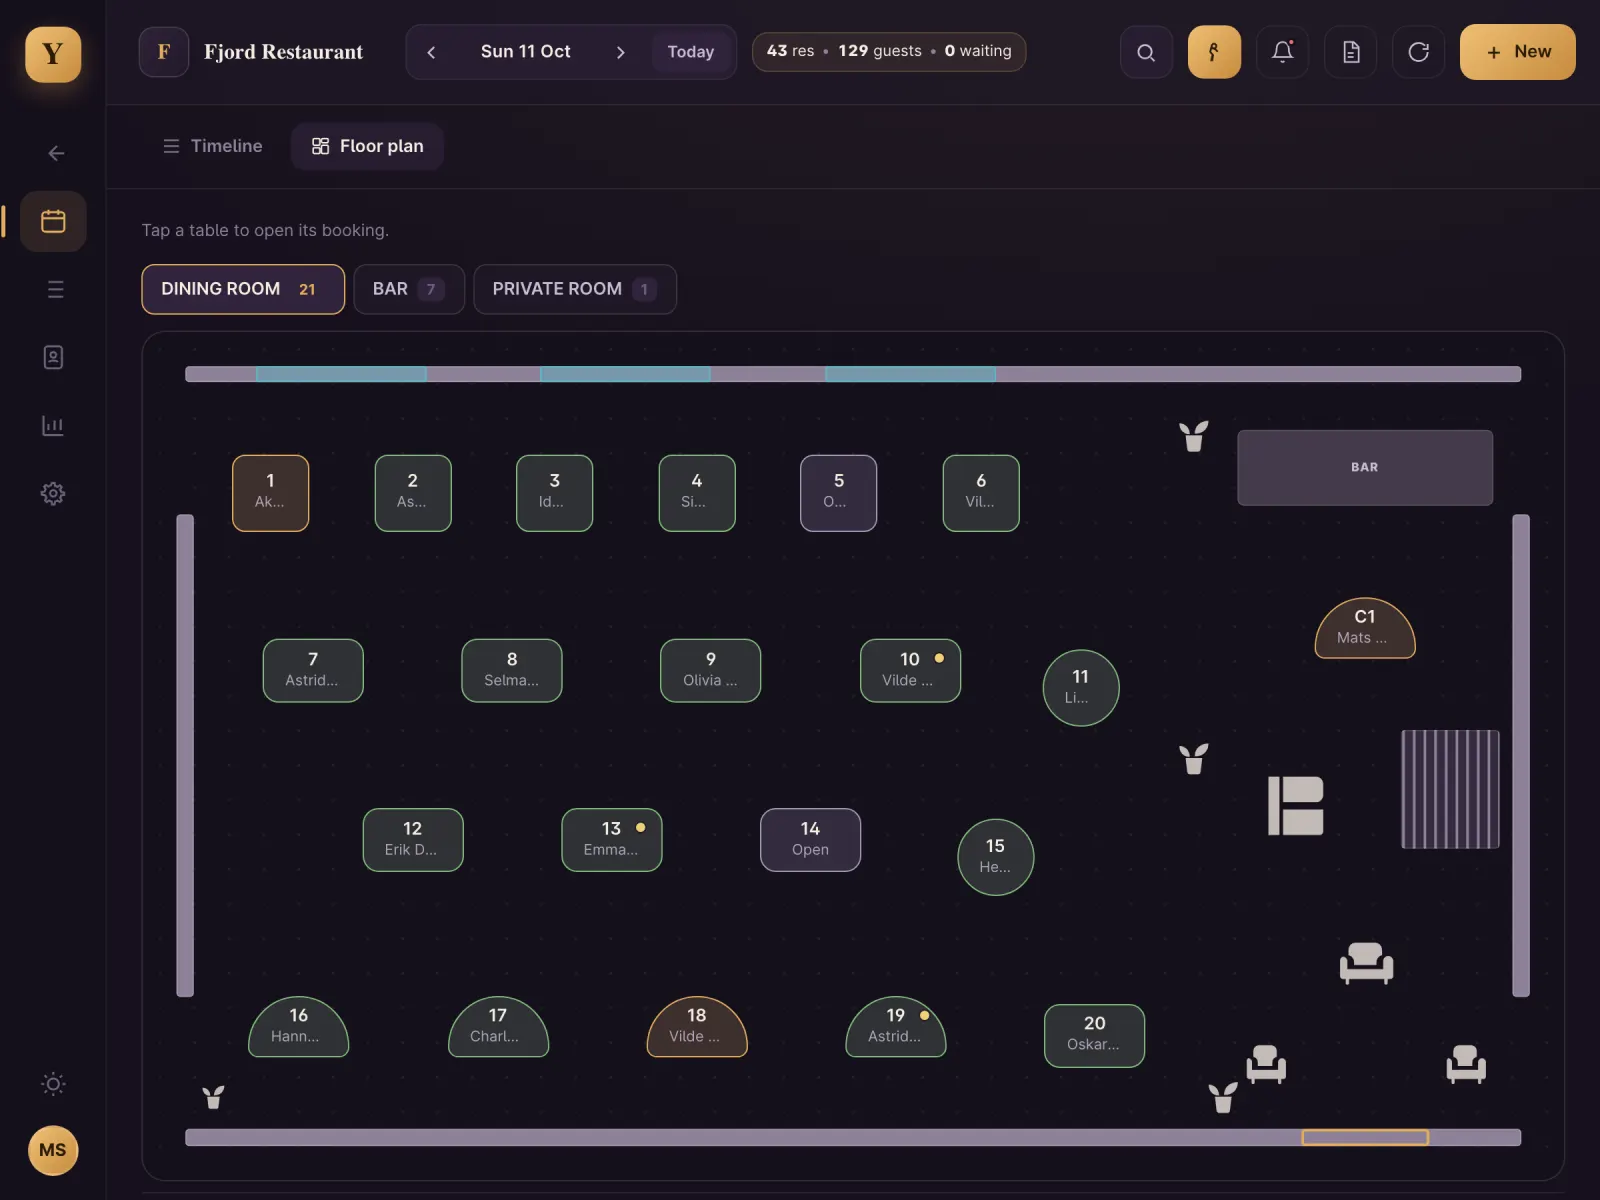Open round table 15
Screen dimensions: 1600x1200
pyautogui.click(x=996, y=857)
